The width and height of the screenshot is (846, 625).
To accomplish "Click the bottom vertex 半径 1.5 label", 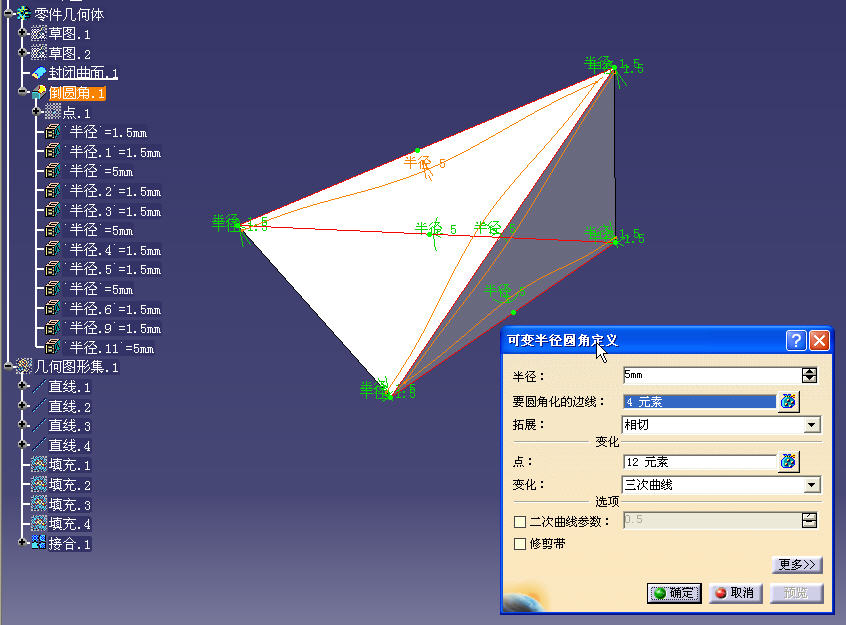I will (x=388, y=390).
